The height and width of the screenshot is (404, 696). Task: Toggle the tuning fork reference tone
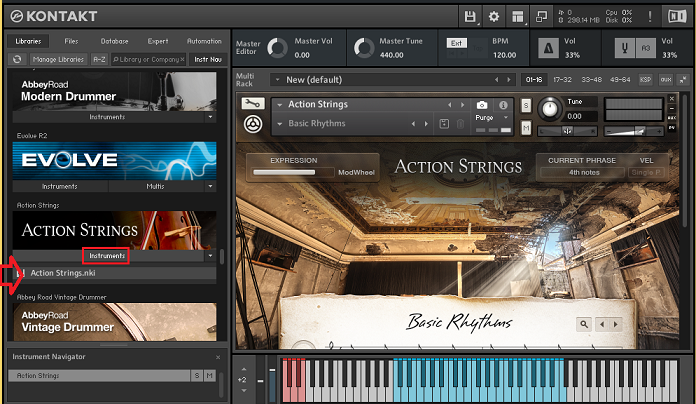(x=625, y=48)
